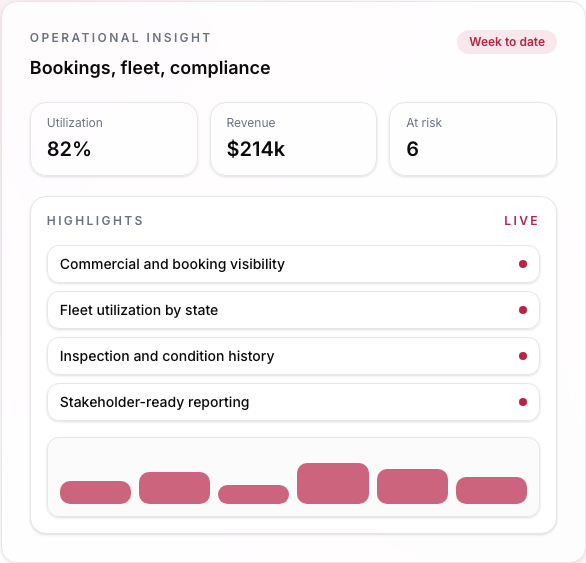Open the Revenue $214k card

pos(293,139)
